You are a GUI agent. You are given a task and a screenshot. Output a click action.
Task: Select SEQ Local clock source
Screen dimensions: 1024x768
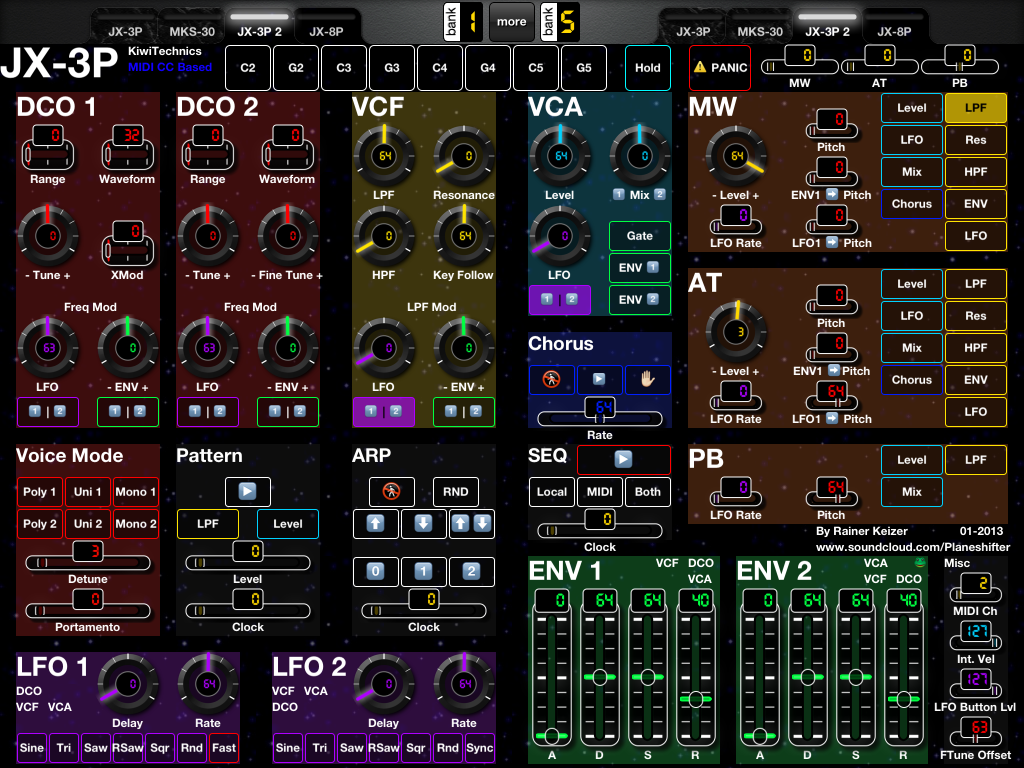click(x=551, y=492)
